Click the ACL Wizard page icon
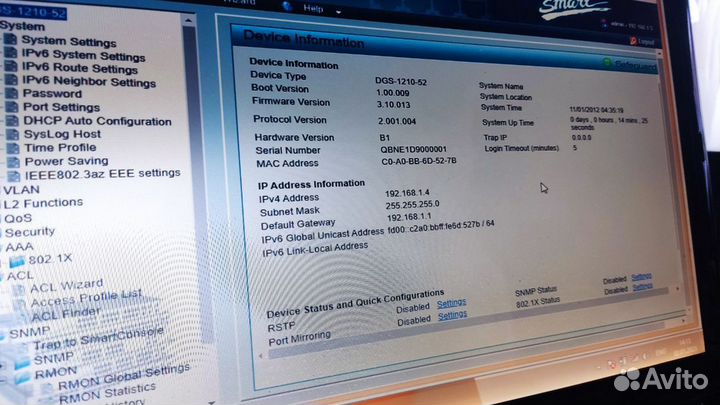720x405 pixels. [19, 290]
